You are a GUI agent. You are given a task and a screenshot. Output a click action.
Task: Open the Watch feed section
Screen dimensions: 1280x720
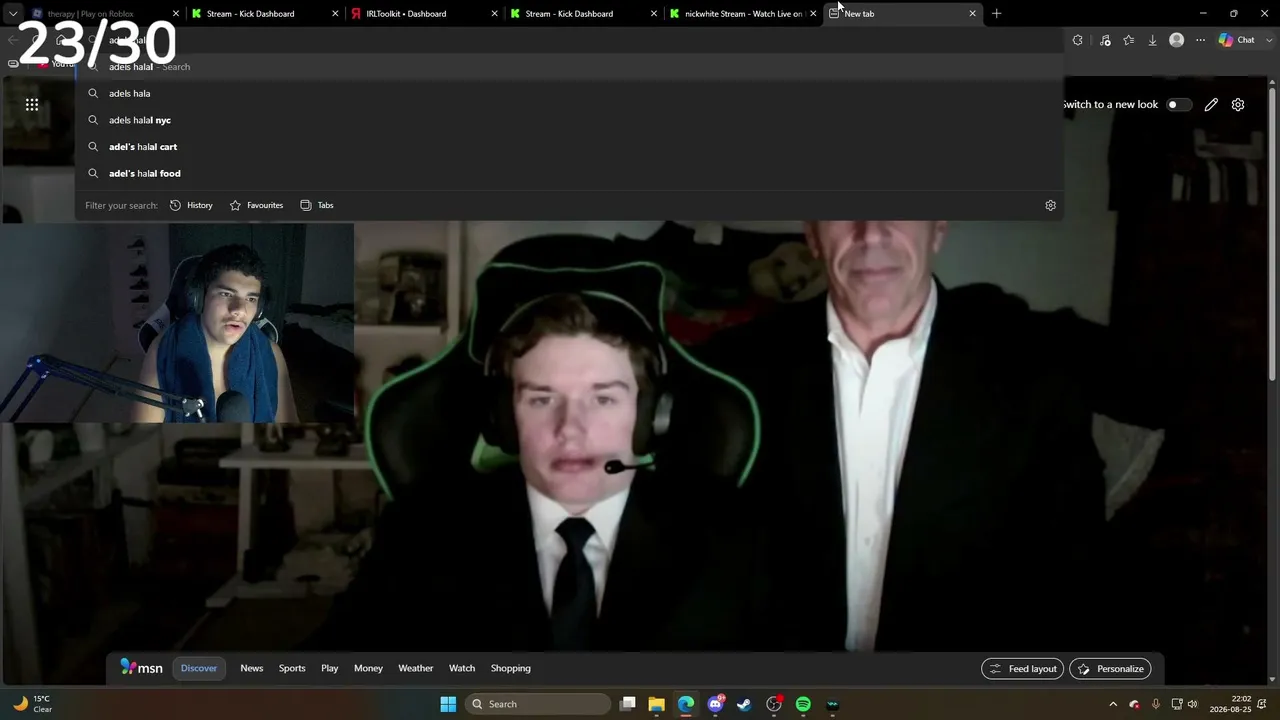(x=462, y=668)
